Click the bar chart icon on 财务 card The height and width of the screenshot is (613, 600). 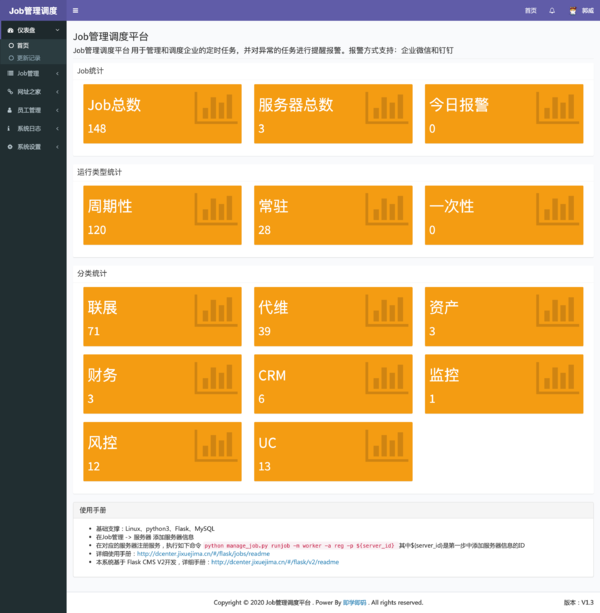coord(216,378)
